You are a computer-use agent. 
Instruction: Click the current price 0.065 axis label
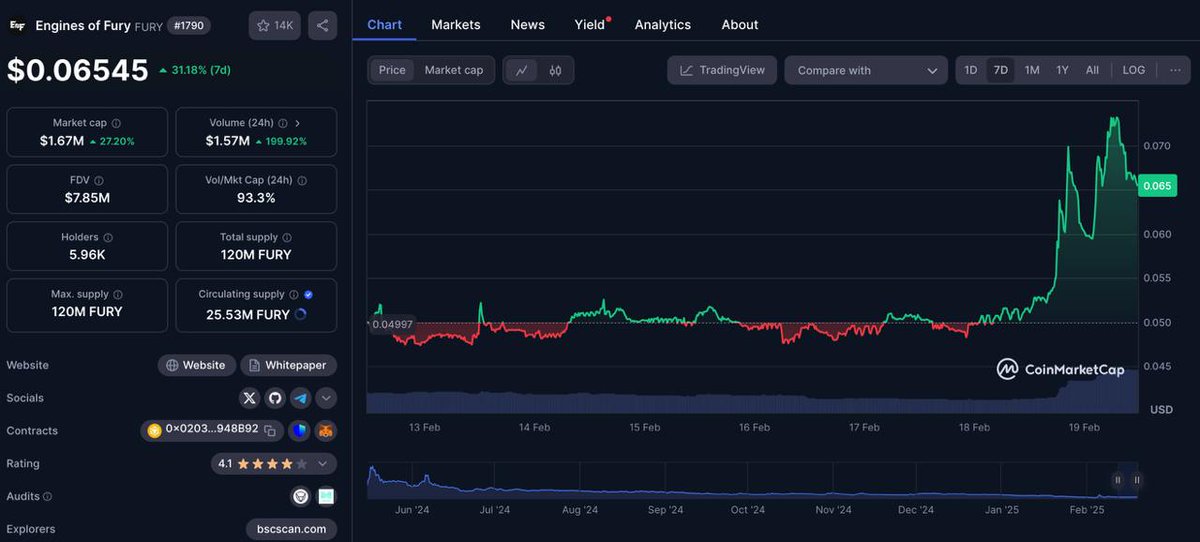tap(1158, 186)
